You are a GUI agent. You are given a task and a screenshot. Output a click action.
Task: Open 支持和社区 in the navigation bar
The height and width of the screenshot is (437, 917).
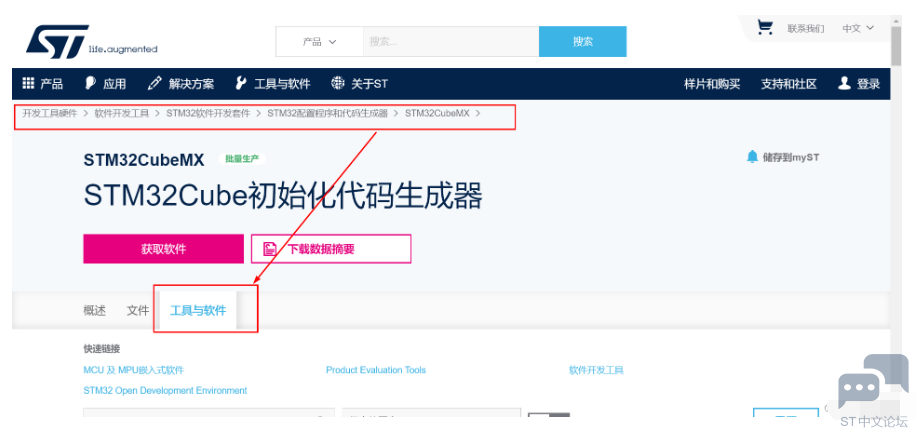[788, 84]
